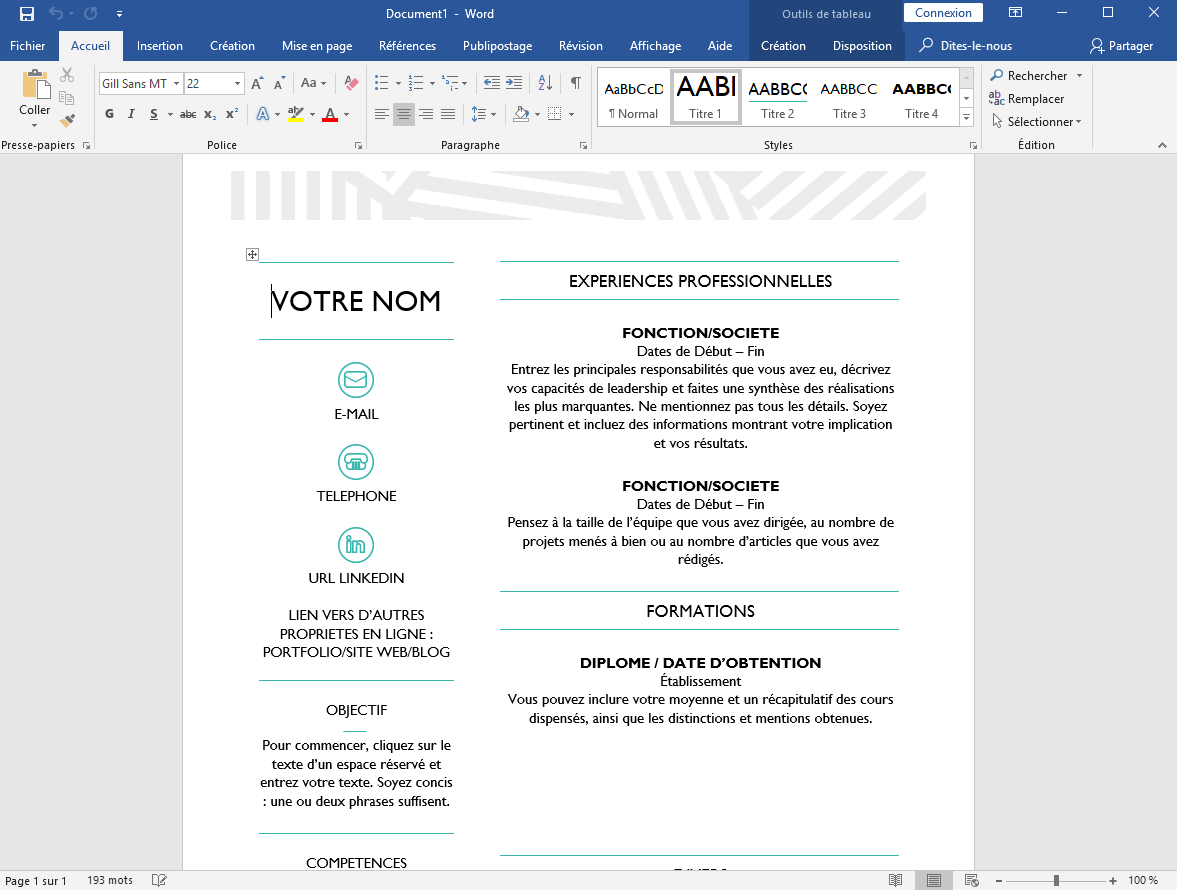The width and height of the screenshot is (1177, 890).
Task: Click the Partager button
Action: tap(1122, 46)
